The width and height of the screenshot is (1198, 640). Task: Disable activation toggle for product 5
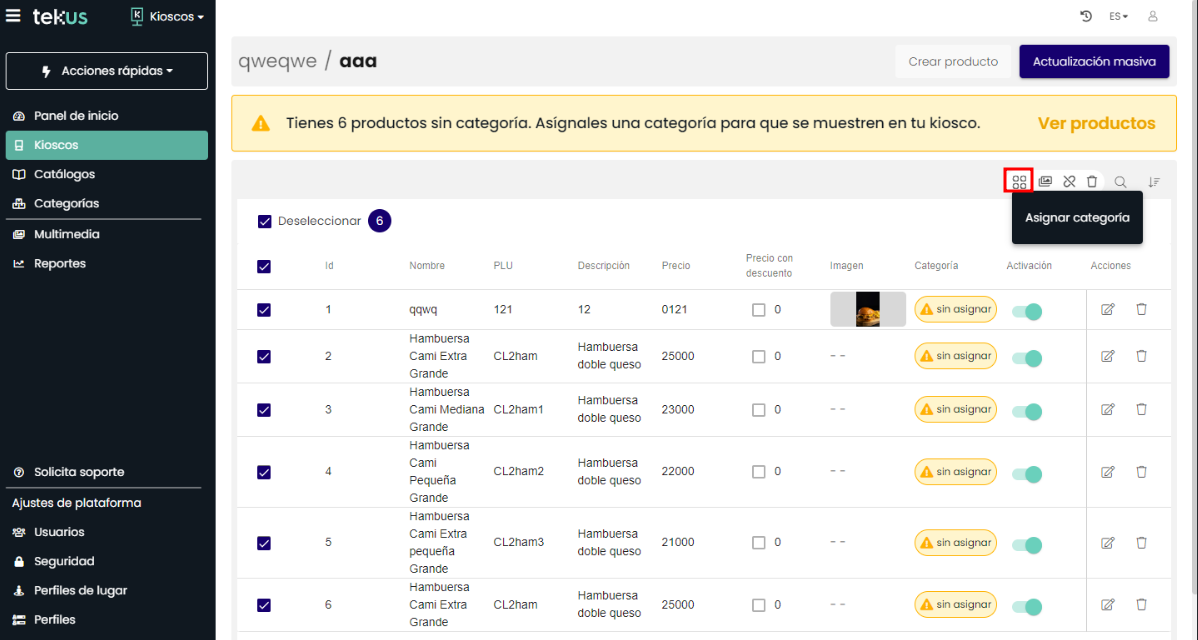click(x=1027, y=545)
